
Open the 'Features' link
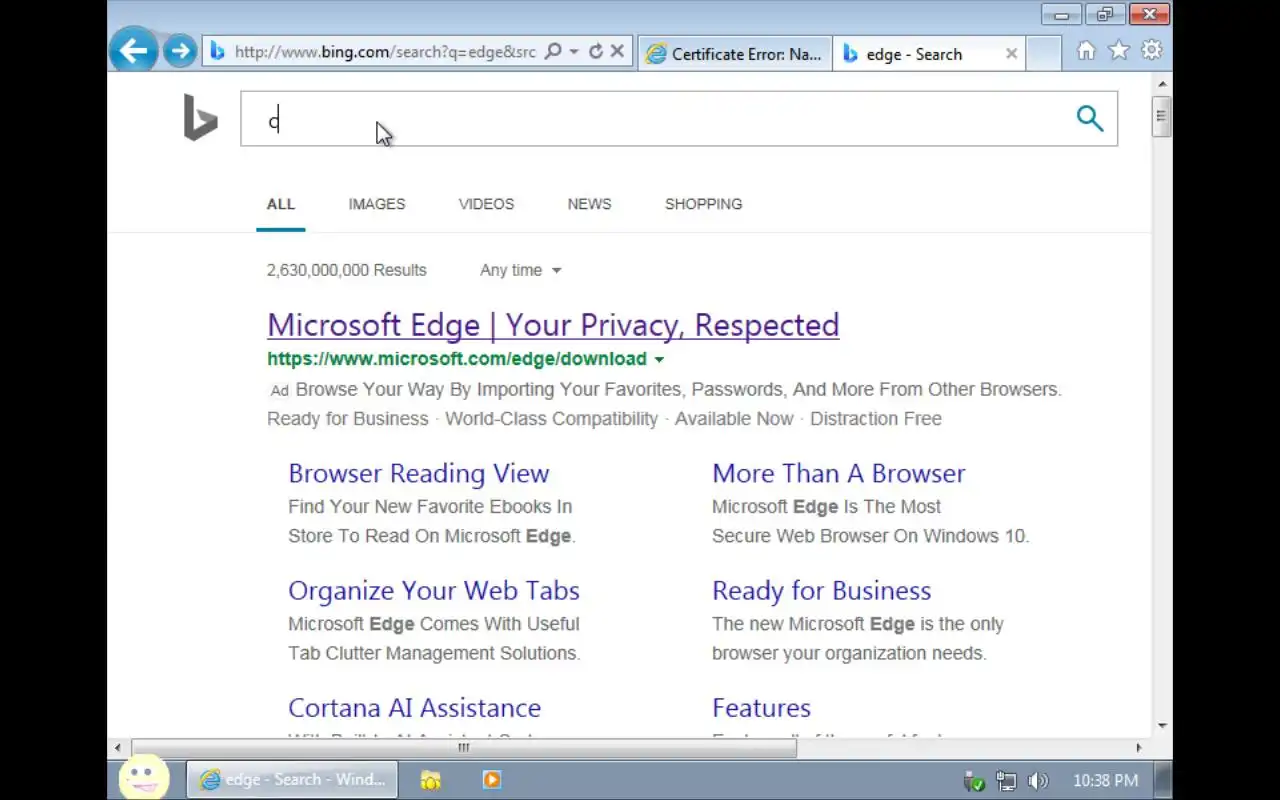(762, 708)
